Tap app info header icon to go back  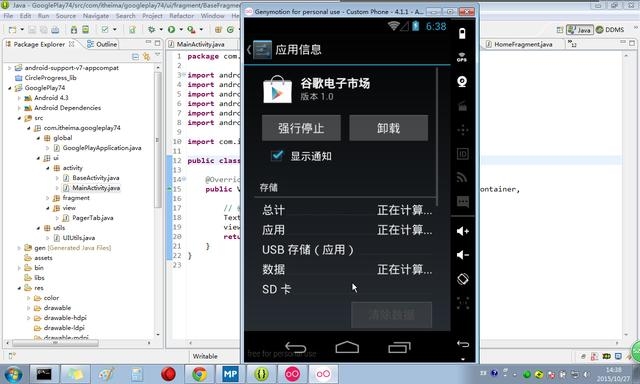pyautogui.click(x=260, y=50)
